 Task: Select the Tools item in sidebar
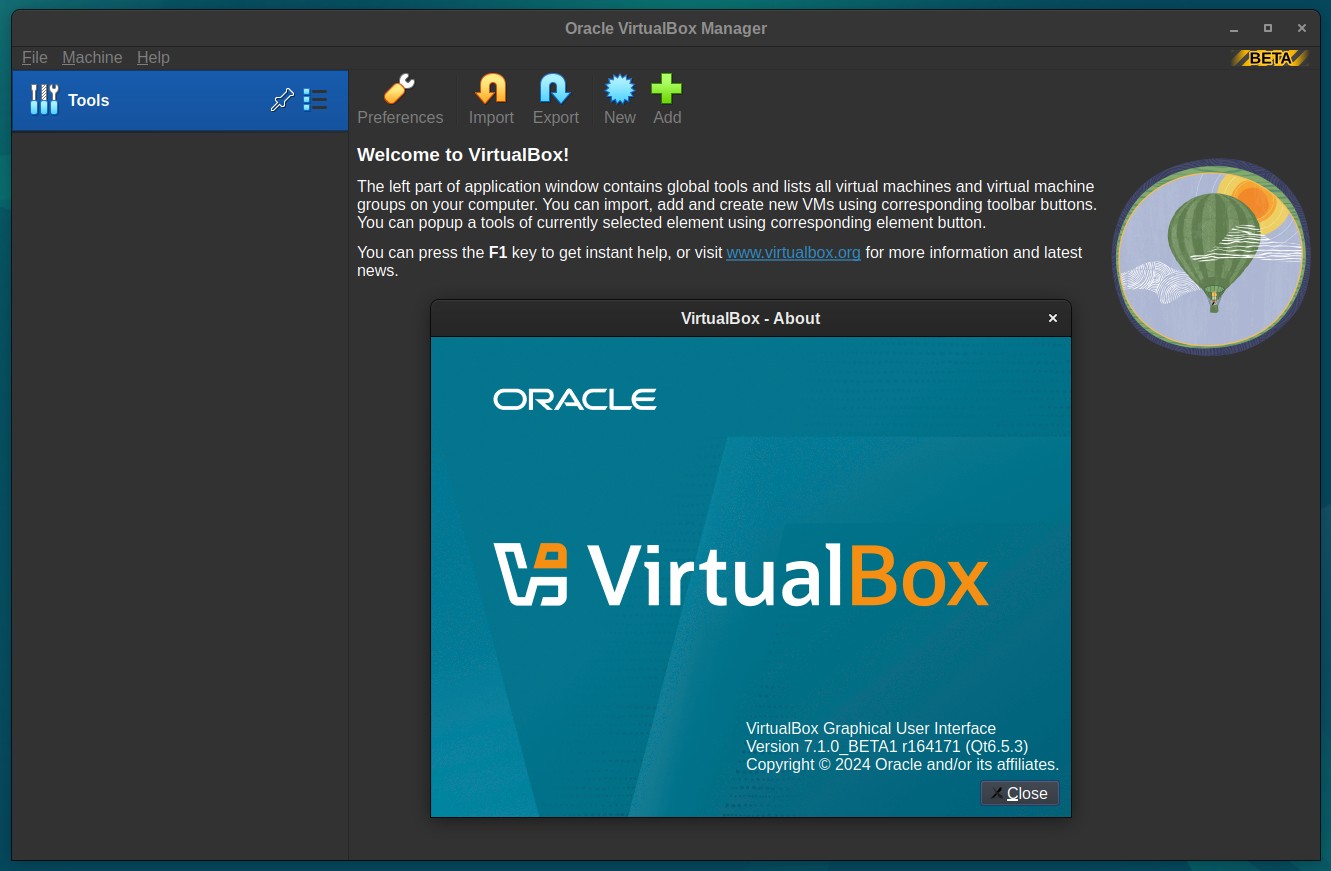point(180,100)
